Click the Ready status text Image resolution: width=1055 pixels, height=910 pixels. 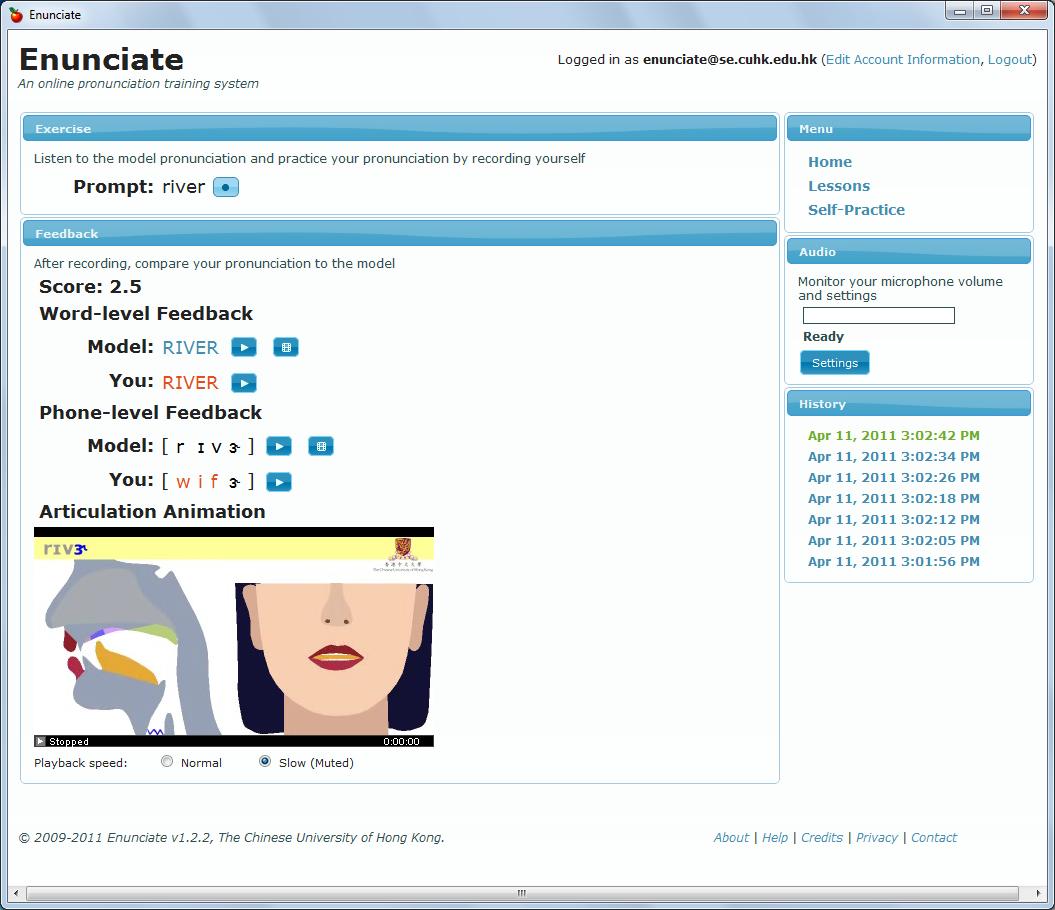[823, 337]
